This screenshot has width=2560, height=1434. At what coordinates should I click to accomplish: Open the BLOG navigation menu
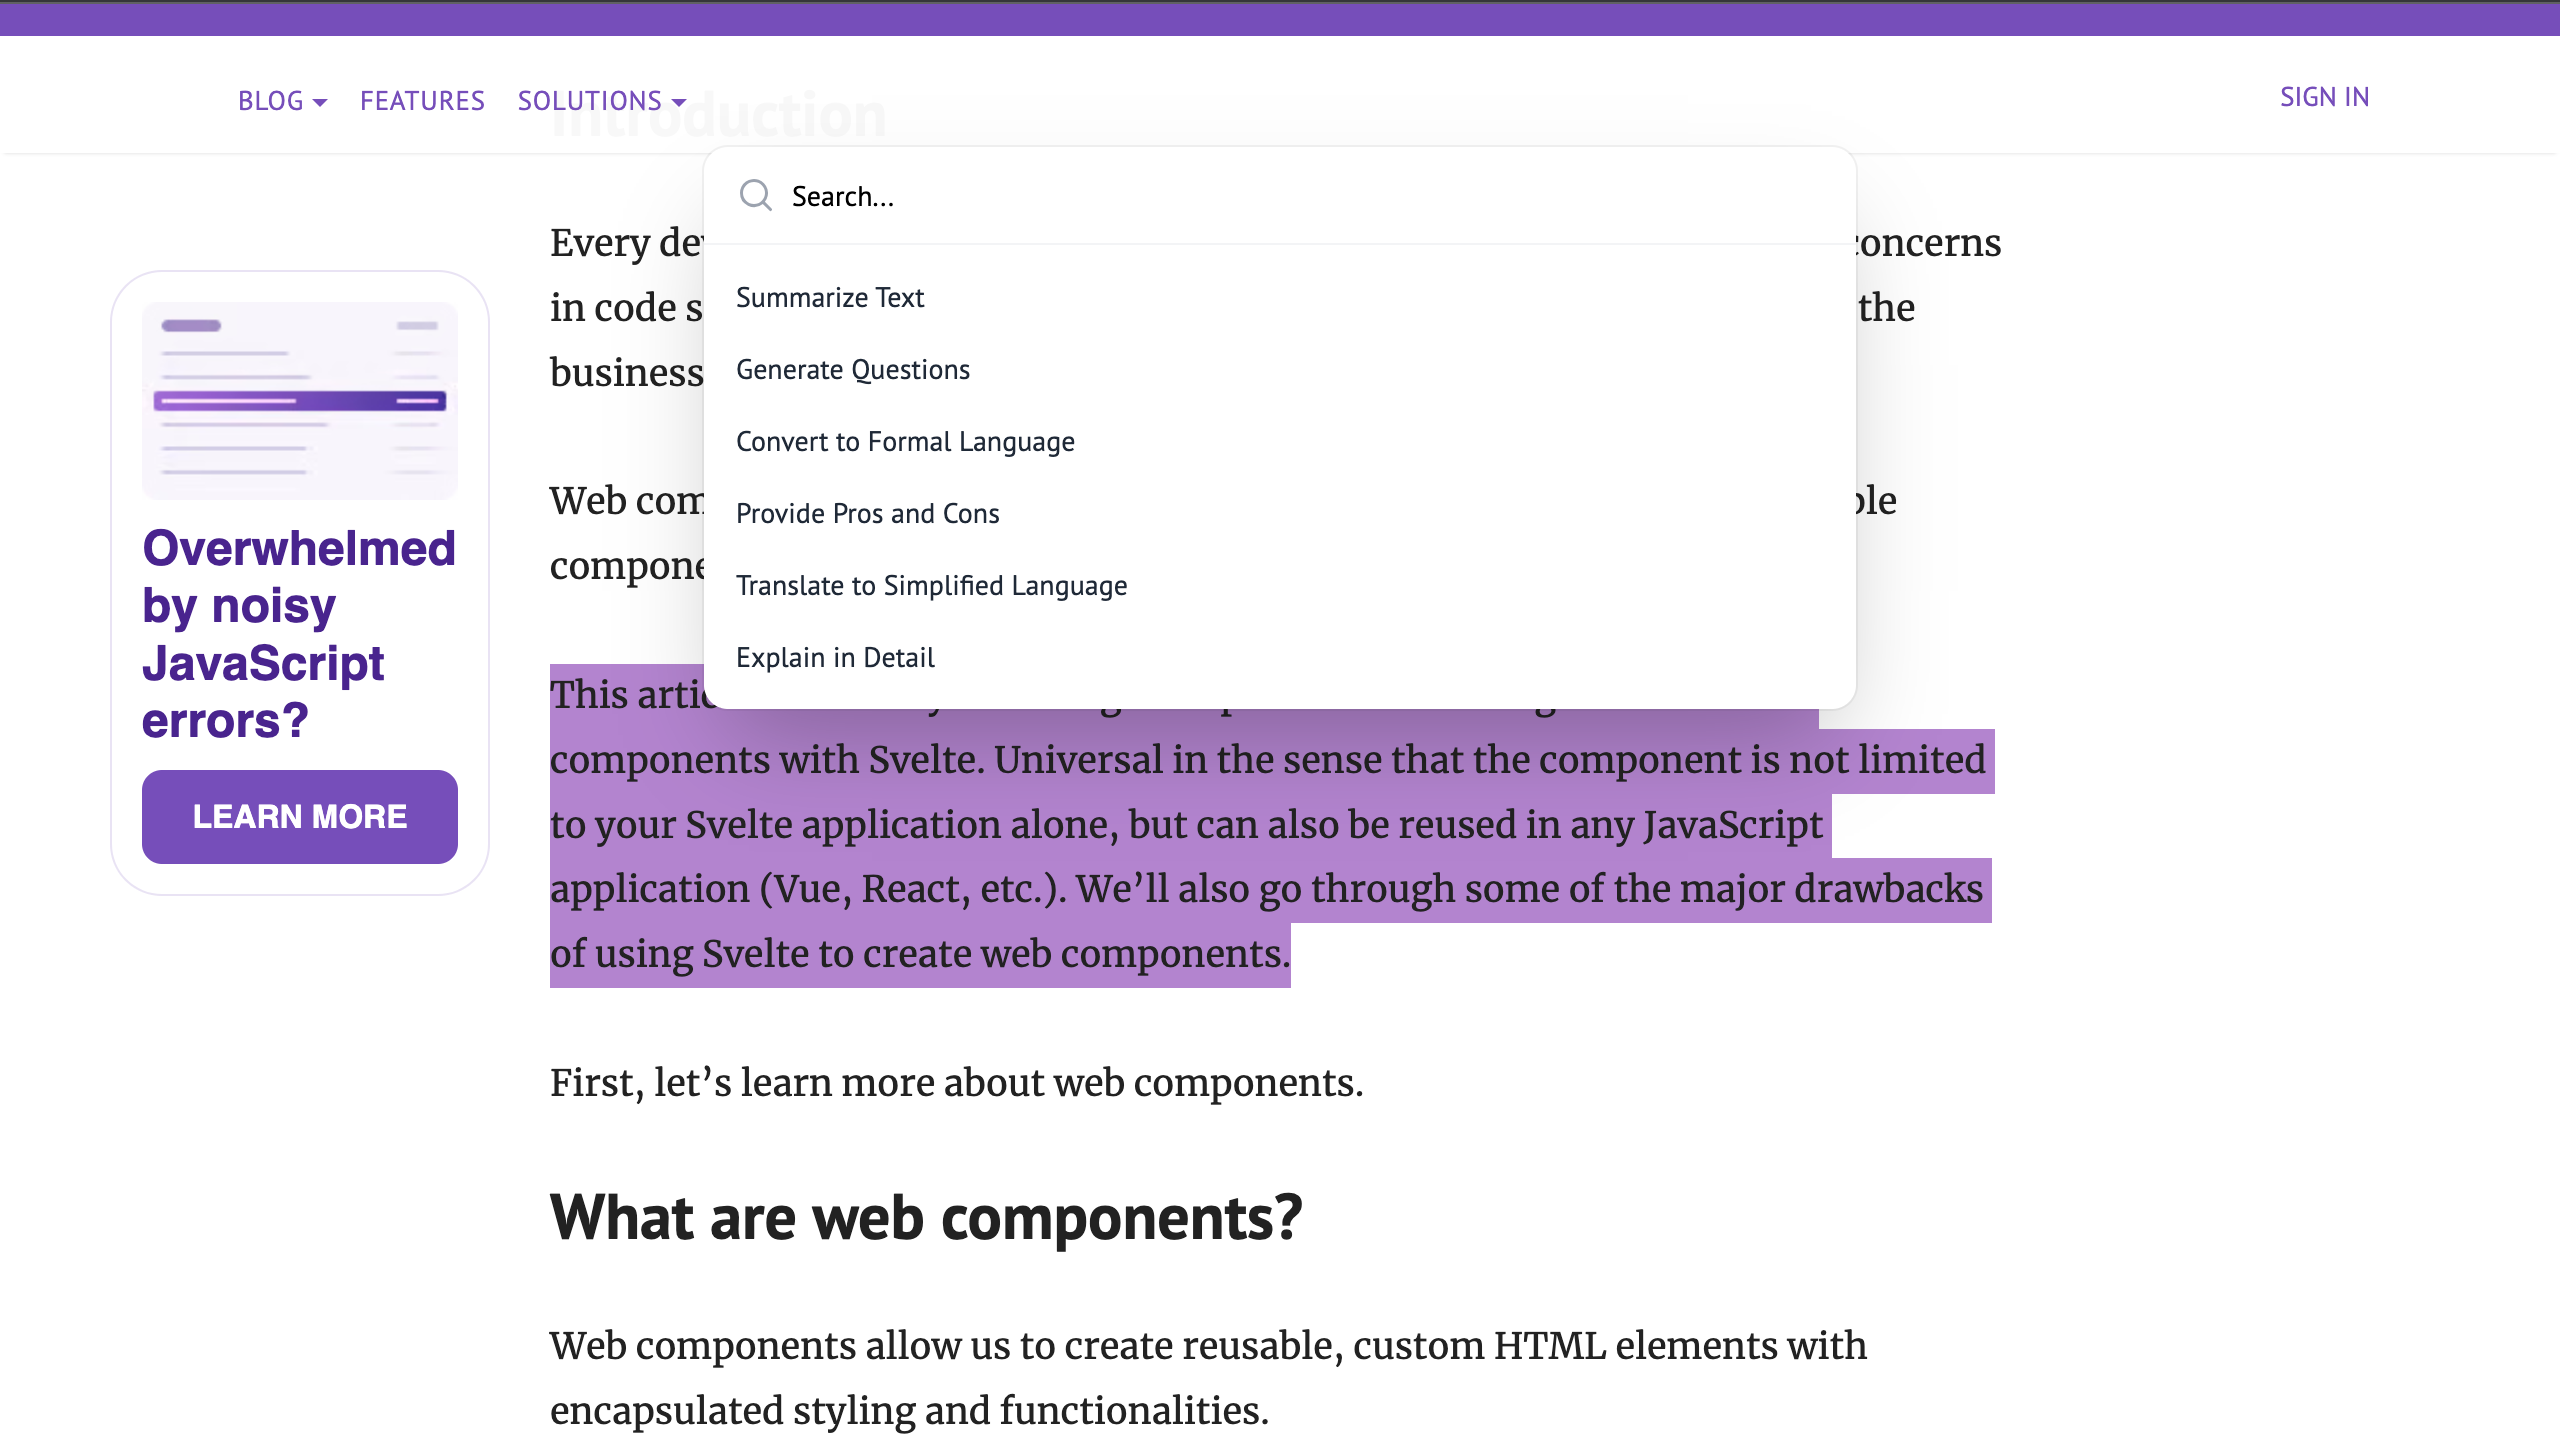point(270,100)
